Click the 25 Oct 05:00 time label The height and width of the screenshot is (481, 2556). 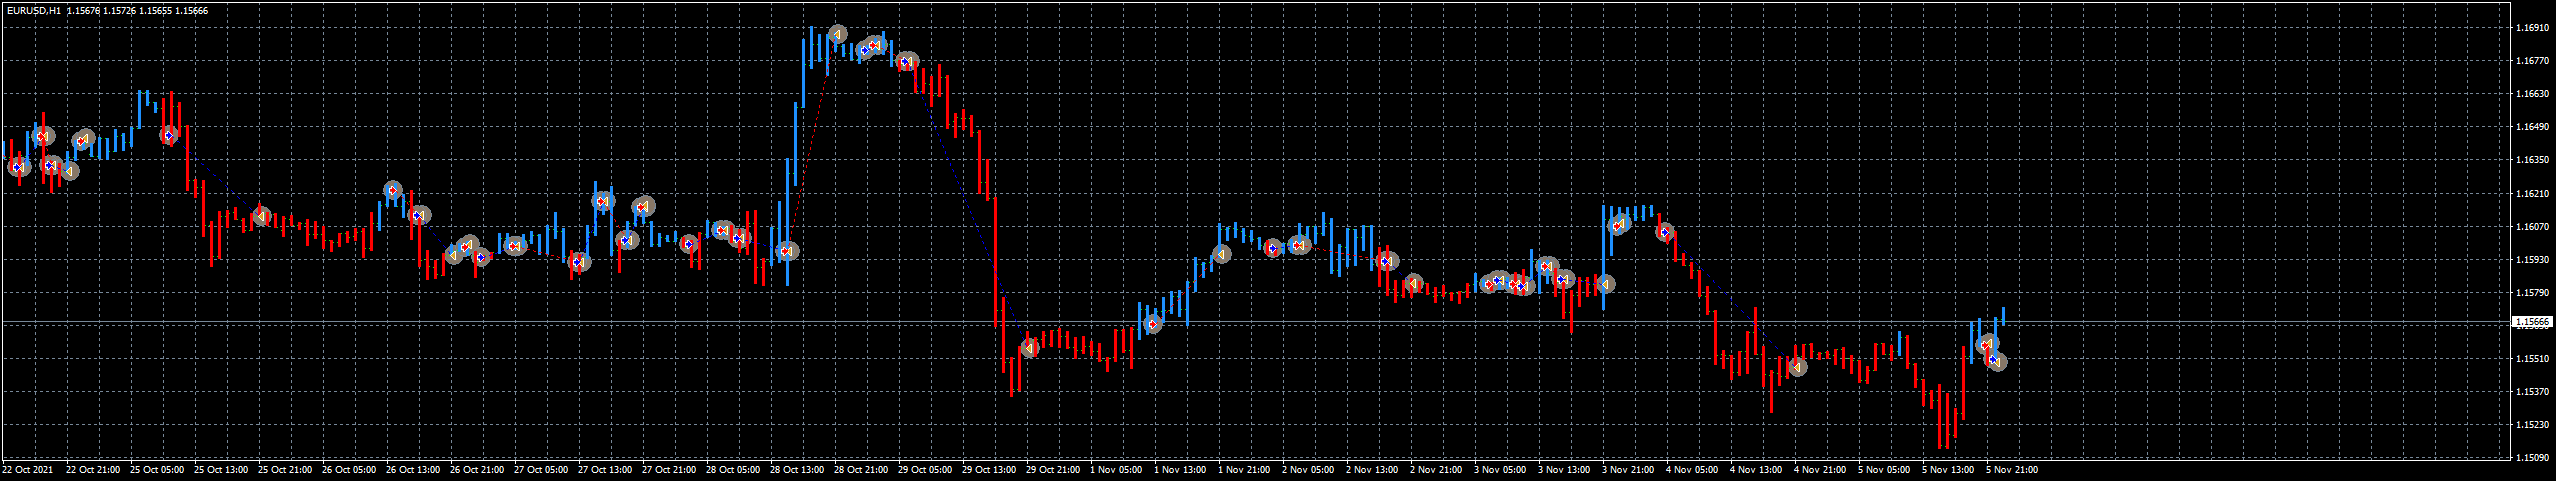pyautogui.click(x=157, y=470)
